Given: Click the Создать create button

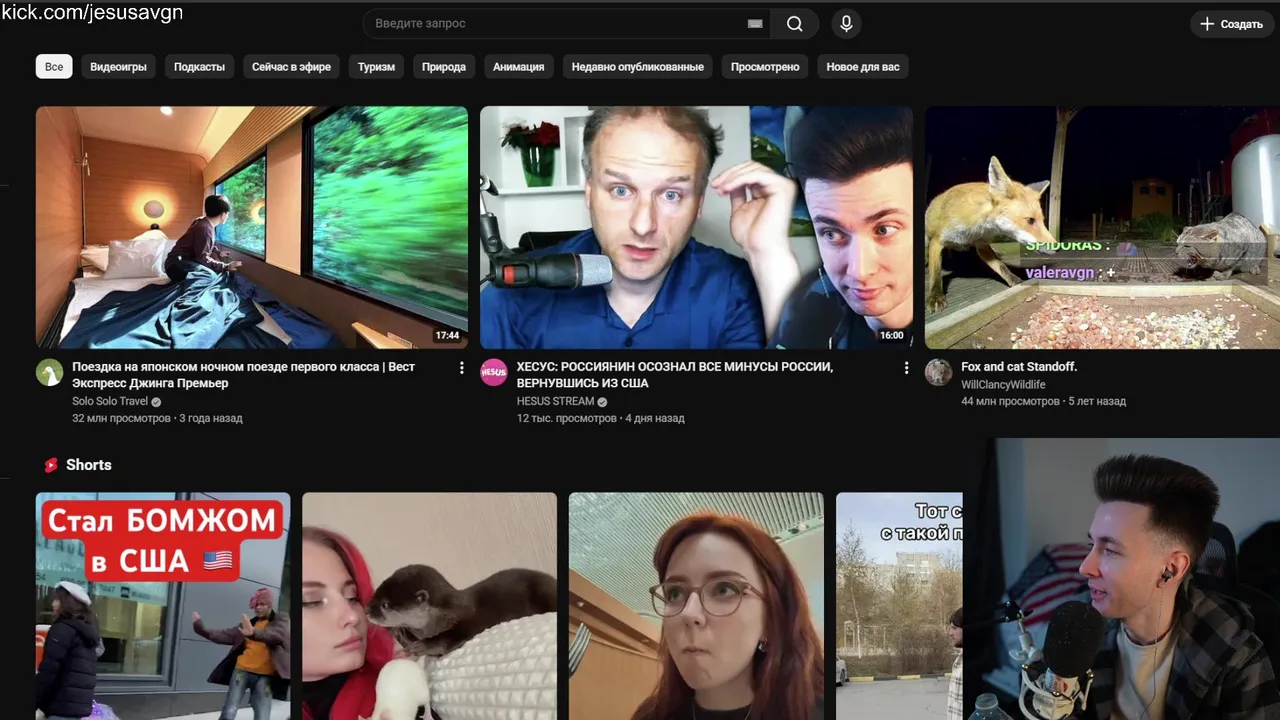Looking at the screenshot, I should point(1232,24).
